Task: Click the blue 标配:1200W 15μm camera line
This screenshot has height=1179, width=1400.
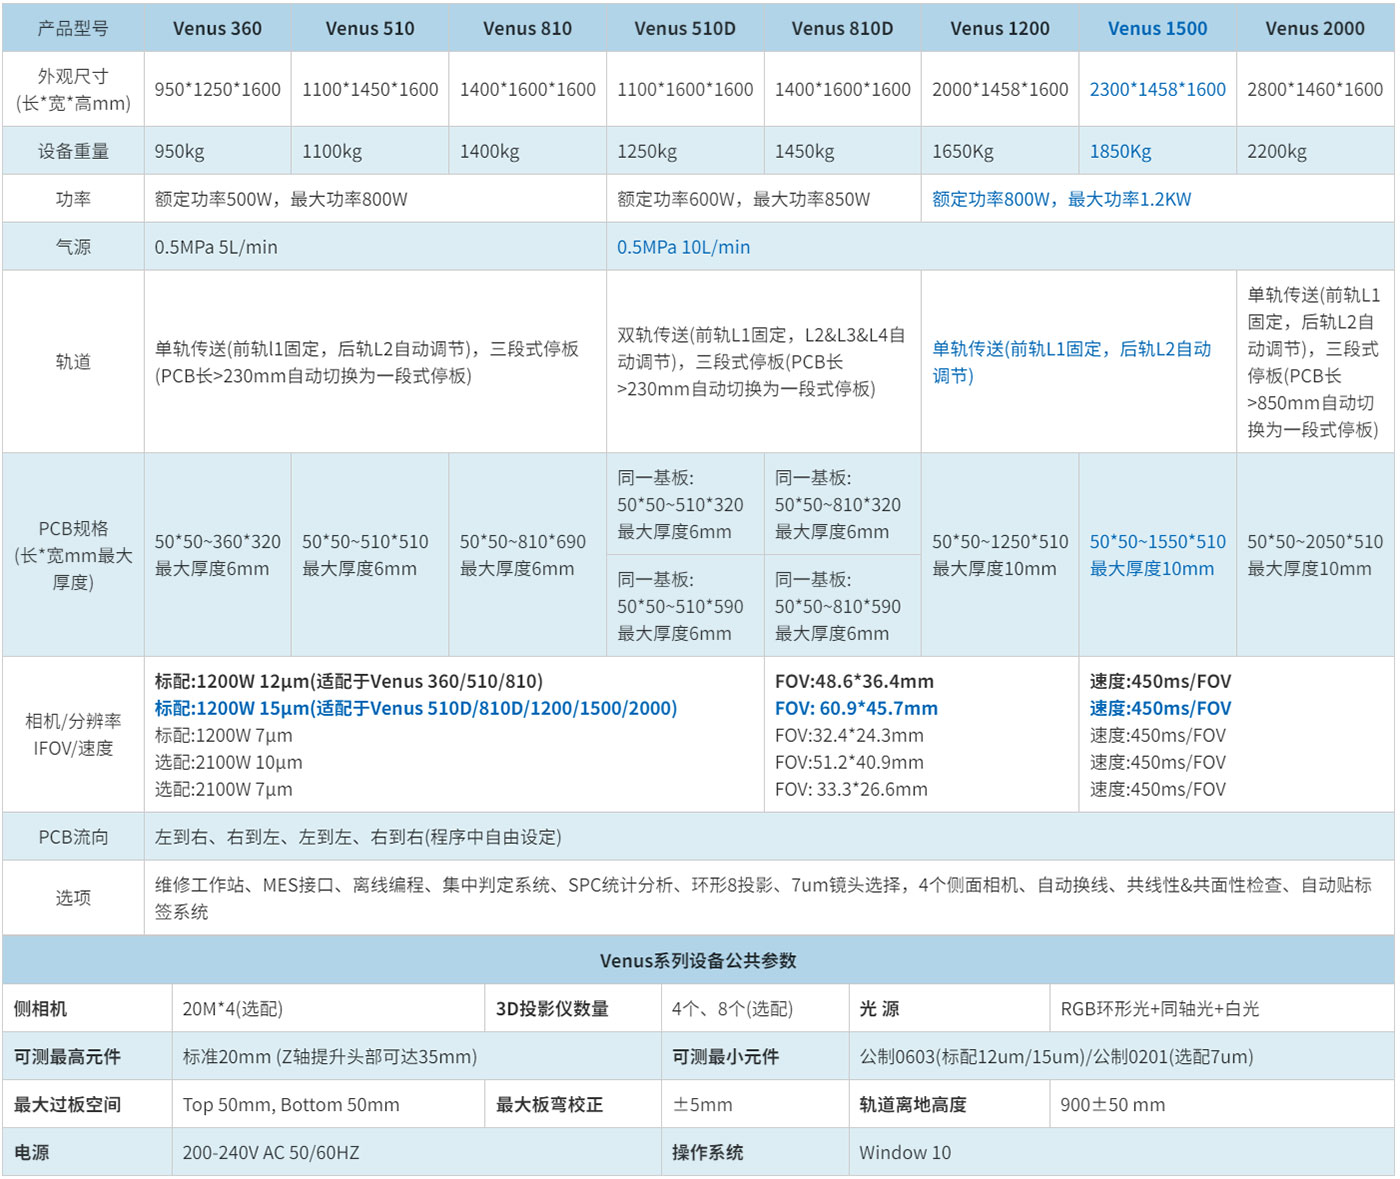Action: click(415, 709)
